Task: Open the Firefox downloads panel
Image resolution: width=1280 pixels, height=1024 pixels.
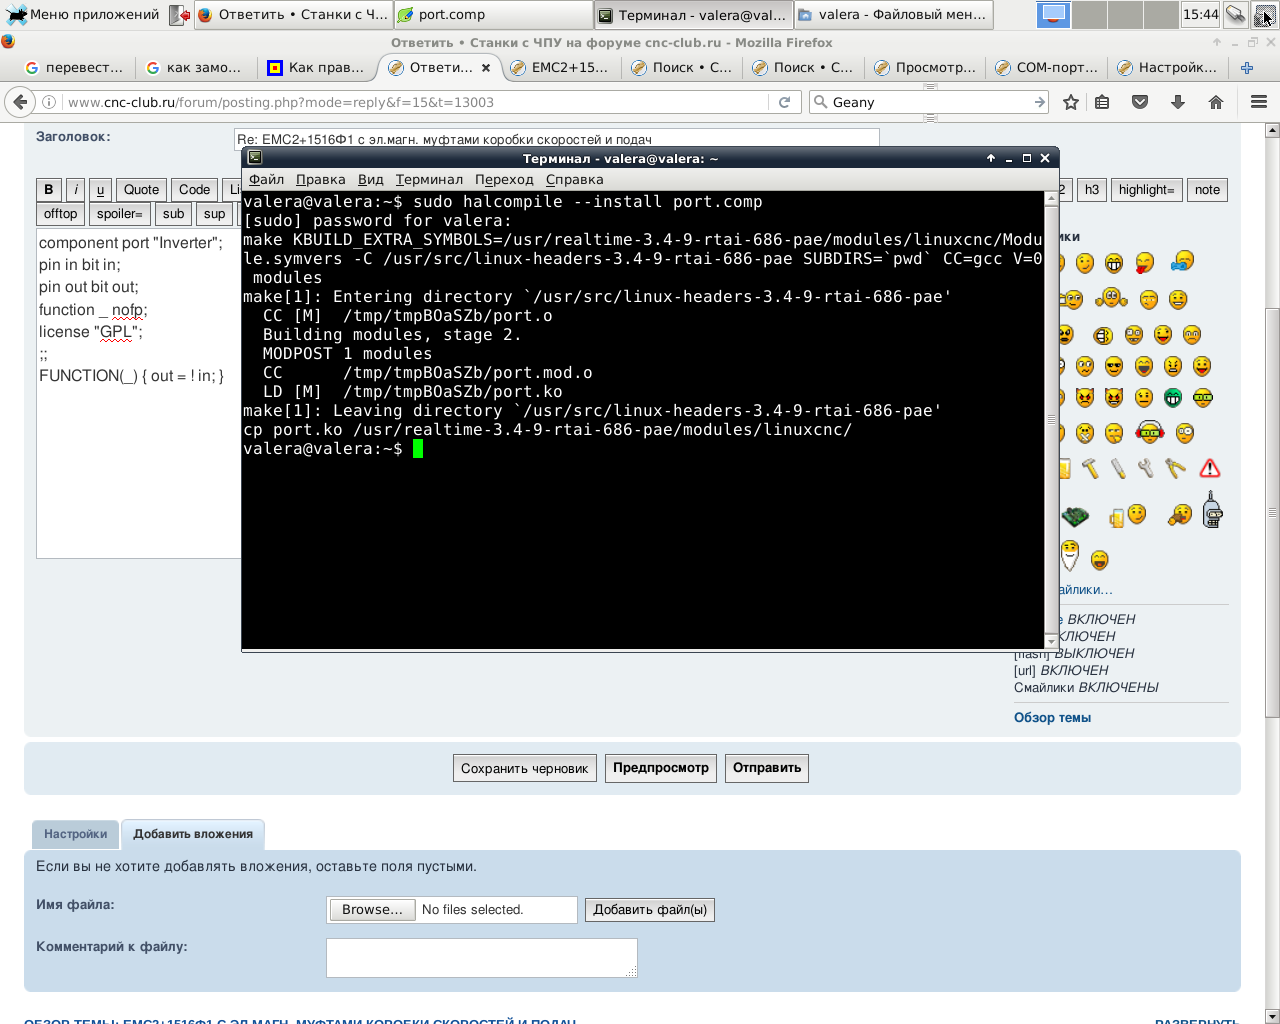Action: (1177, 102)
